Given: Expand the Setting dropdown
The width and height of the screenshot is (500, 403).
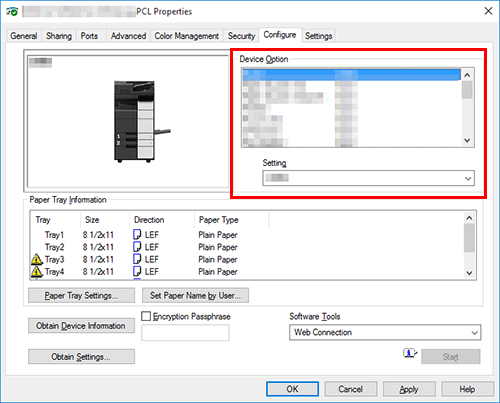Looking at the screenshot, I should [368, 178].
